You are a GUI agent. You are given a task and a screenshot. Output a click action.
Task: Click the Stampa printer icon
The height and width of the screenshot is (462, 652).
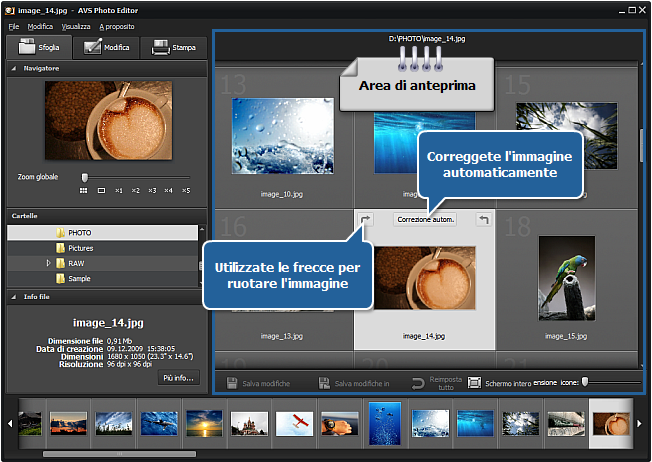(x=161, y=47)
